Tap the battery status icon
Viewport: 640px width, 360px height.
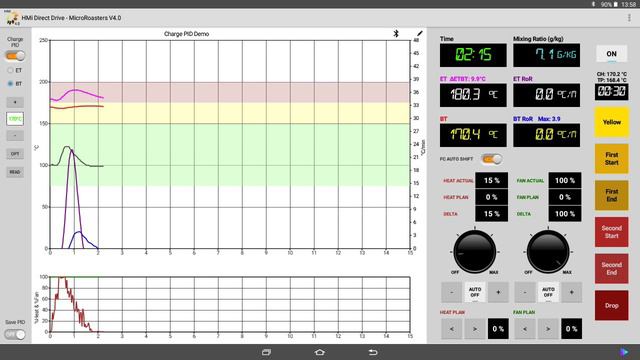[x=616, y=4]
